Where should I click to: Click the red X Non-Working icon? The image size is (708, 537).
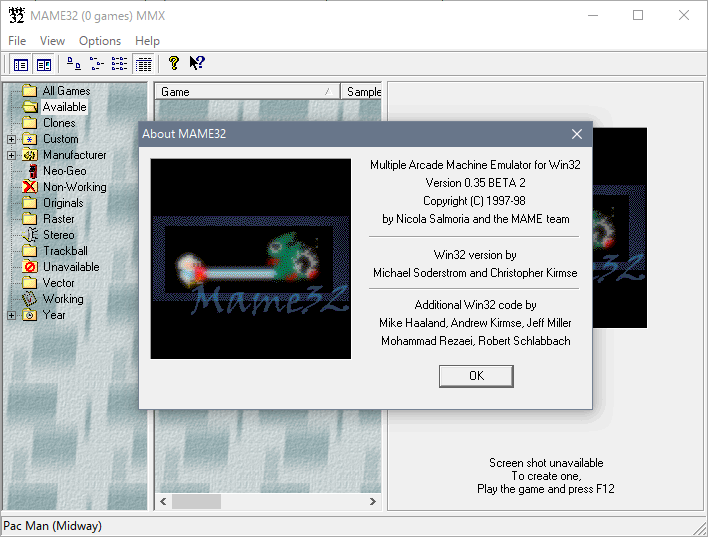tap(30, 187)
